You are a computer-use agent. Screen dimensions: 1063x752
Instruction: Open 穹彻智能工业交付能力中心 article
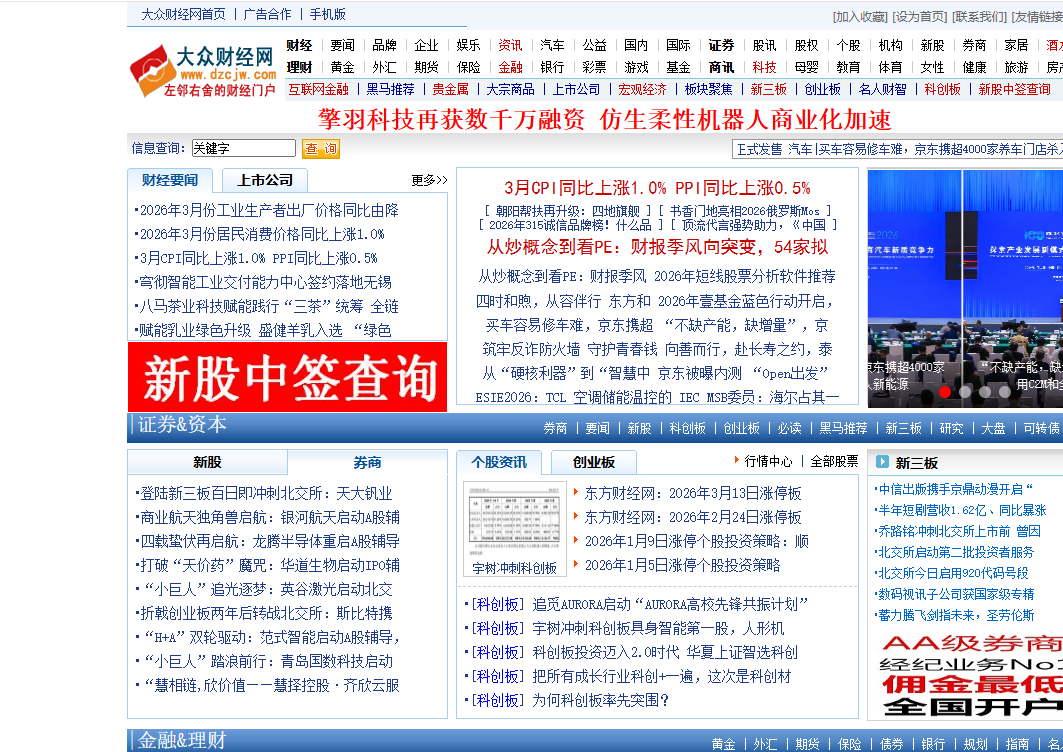point(264,282)
